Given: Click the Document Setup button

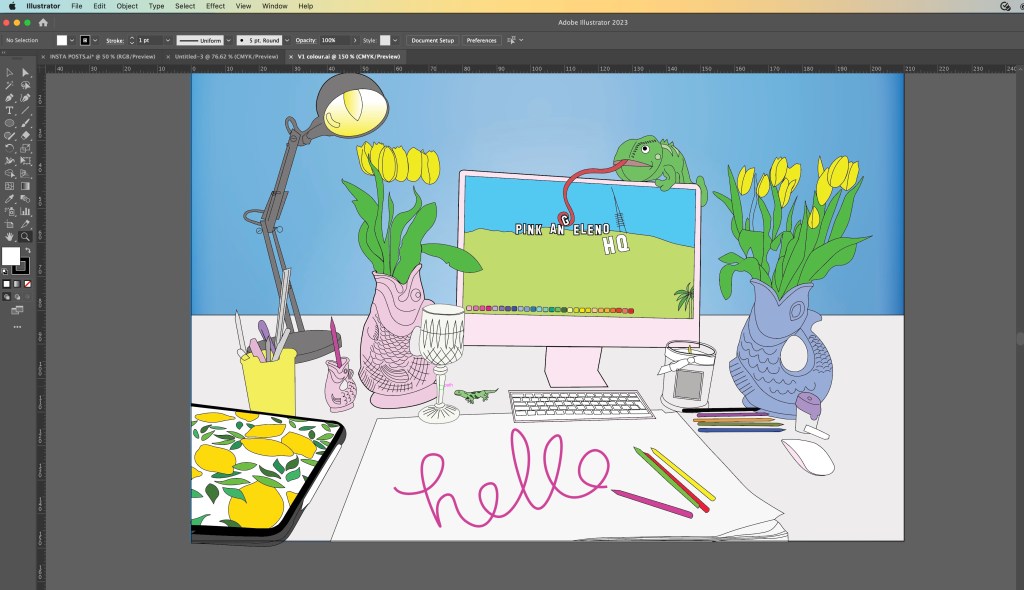Looking at the screenshot, I should point(432,40).
